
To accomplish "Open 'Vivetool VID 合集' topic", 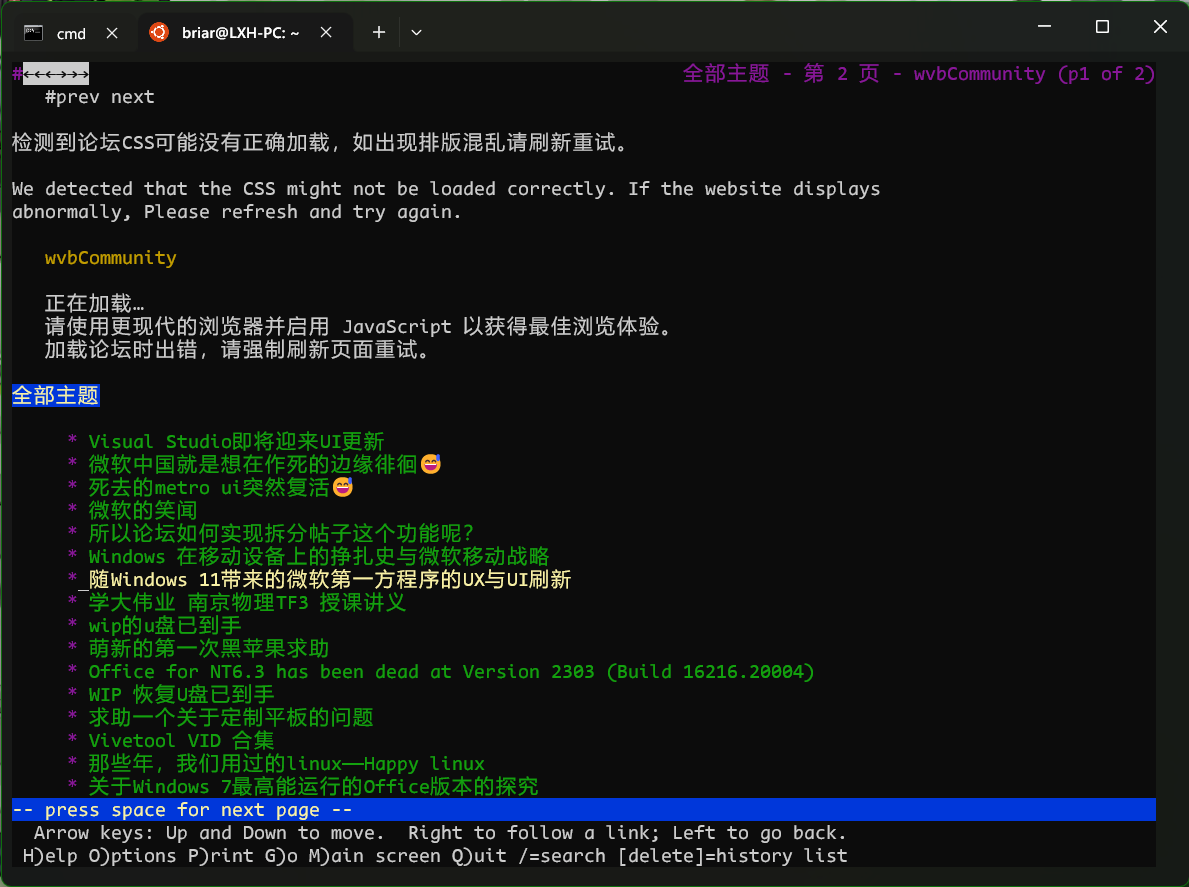I will 181,741.
